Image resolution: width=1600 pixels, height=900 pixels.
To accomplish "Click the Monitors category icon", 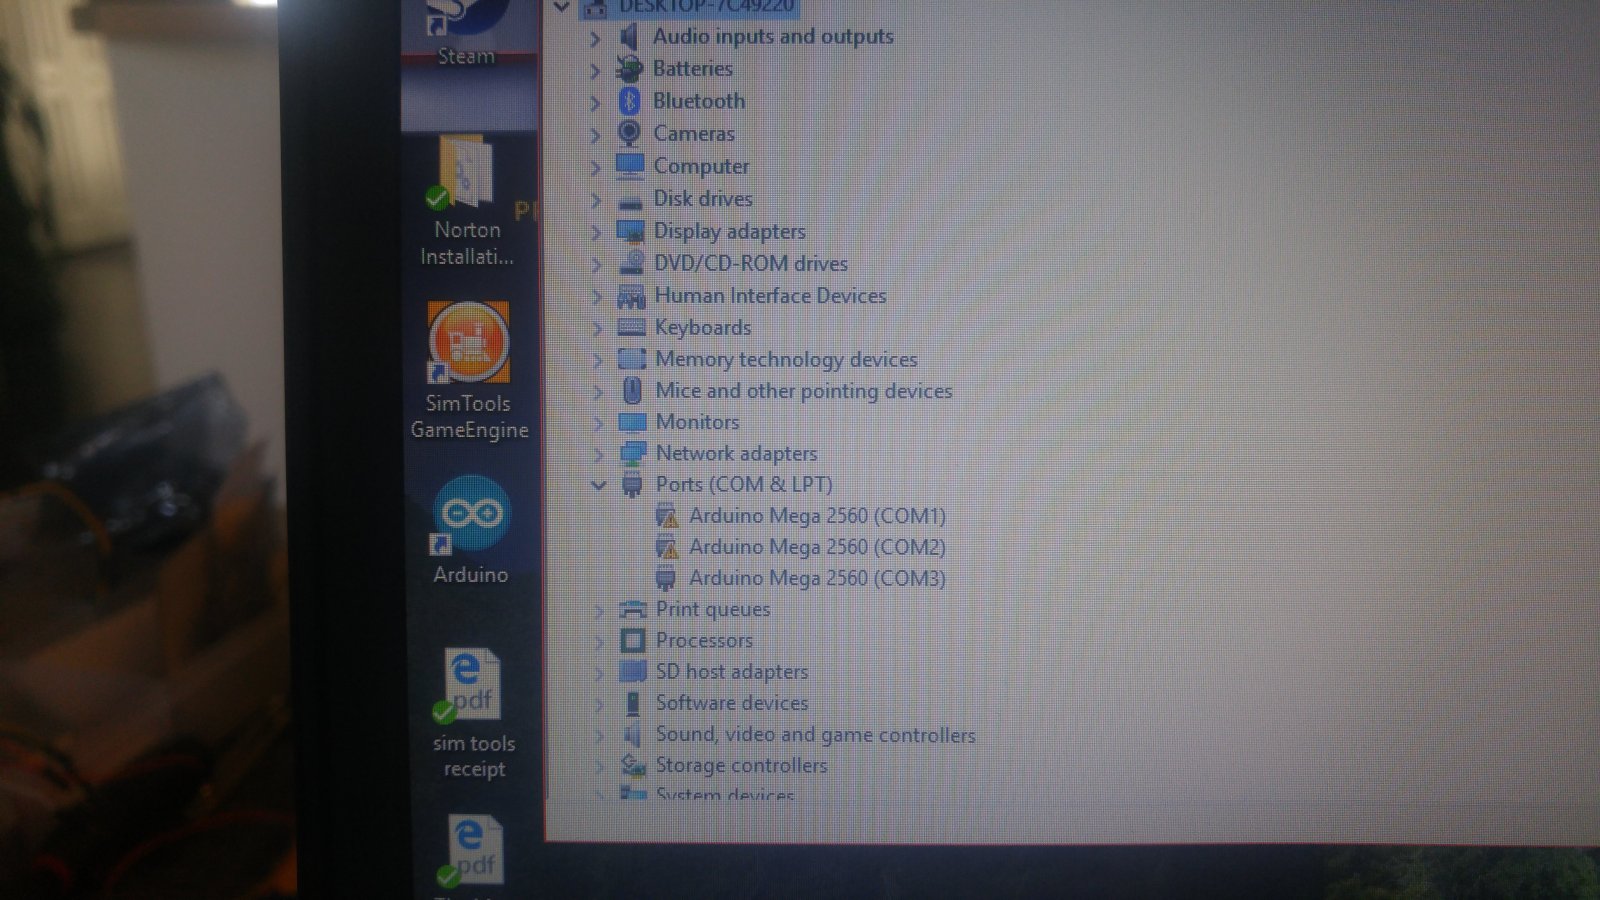I will (632, 422).
